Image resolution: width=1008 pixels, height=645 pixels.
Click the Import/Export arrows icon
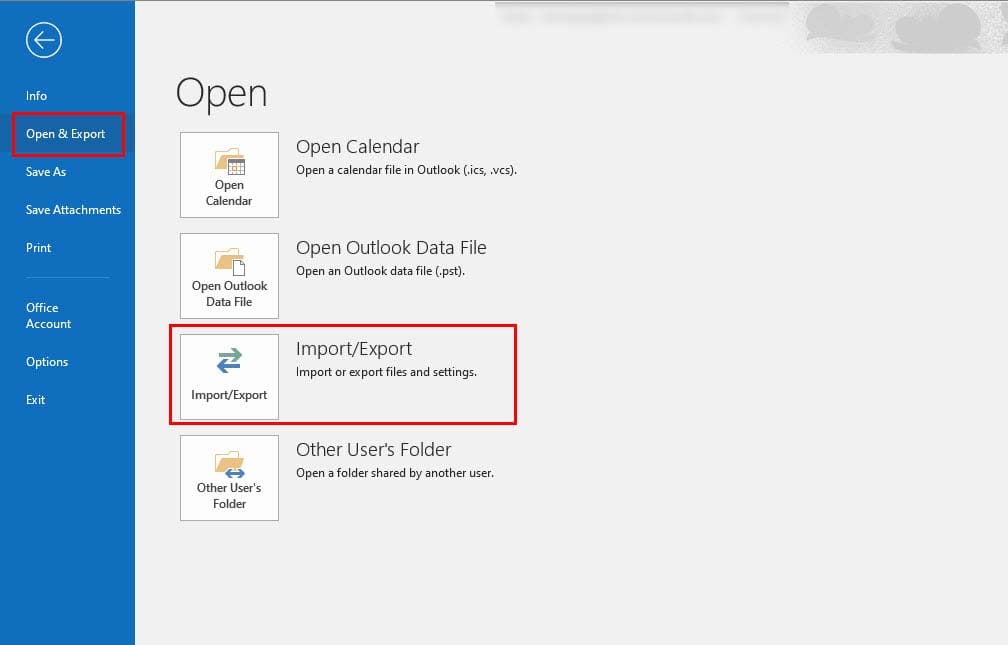[x=230, y=361]
